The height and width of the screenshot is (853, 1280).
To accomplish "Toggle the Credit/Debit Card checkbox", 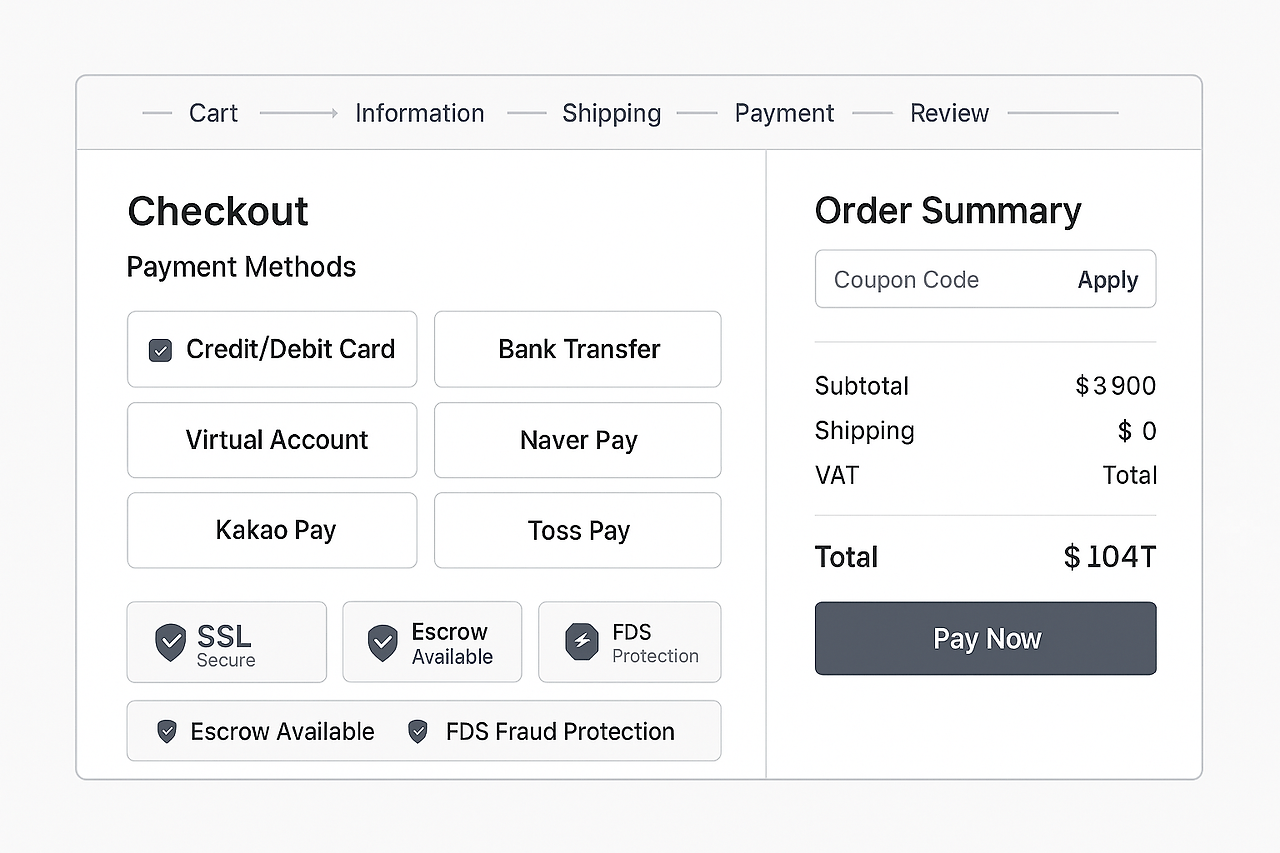I will [160, 350].
